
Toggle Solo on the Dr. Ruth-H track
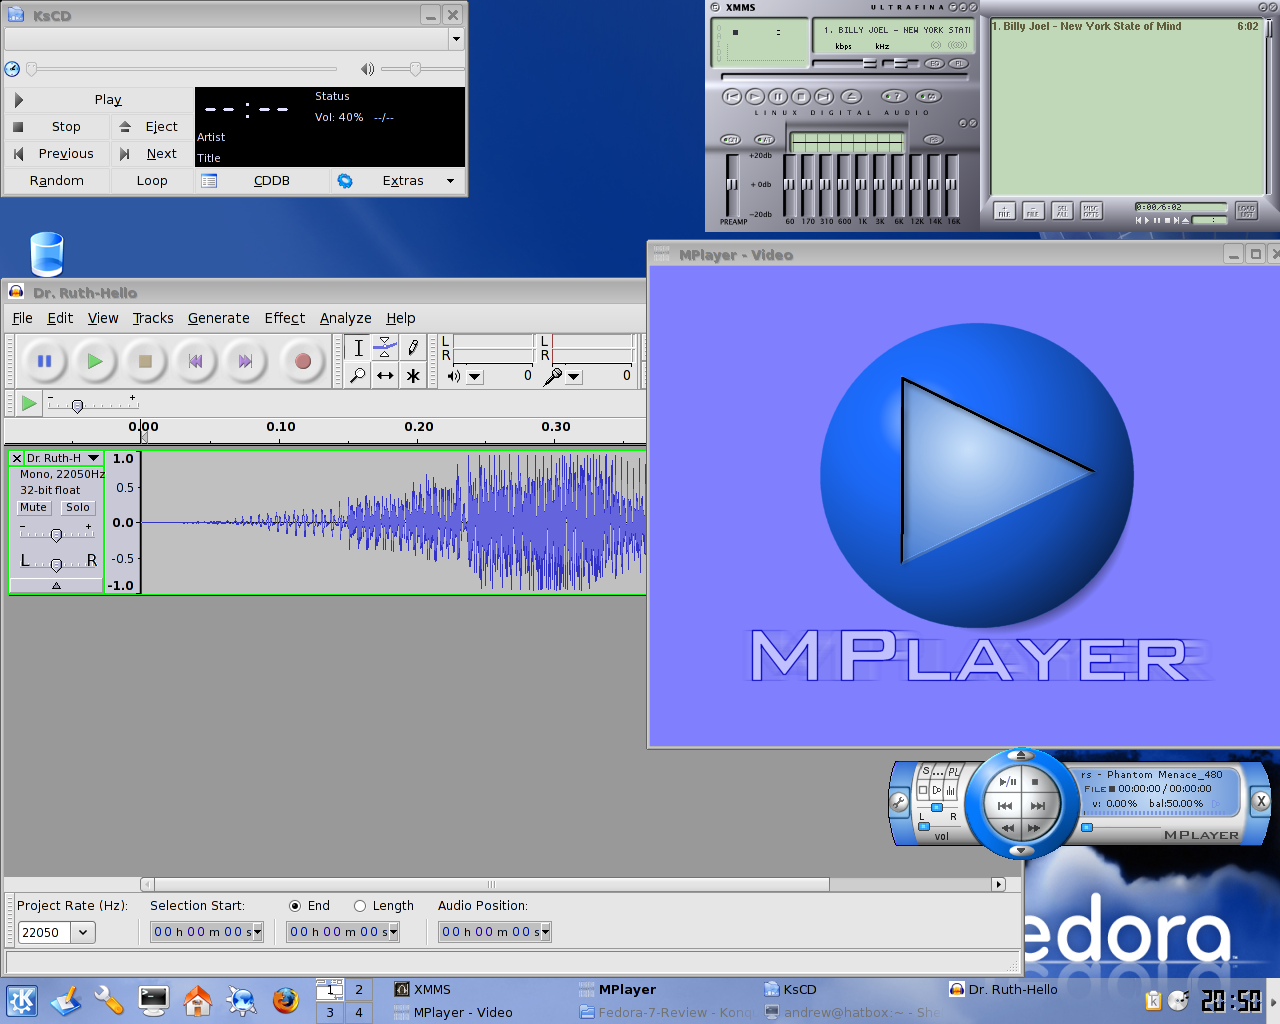(78, 507)
